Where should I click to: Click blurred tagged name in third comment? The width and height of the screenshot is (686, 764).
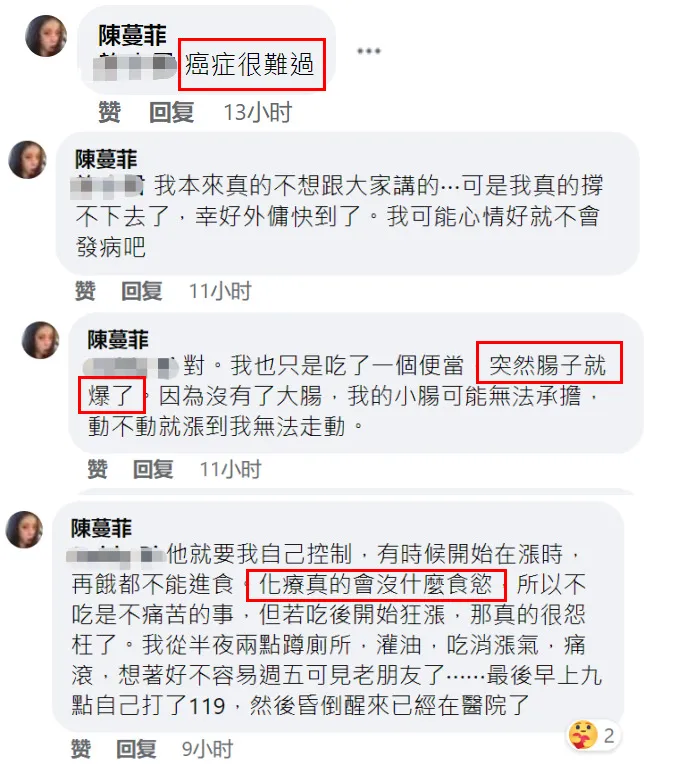(131, 367)
